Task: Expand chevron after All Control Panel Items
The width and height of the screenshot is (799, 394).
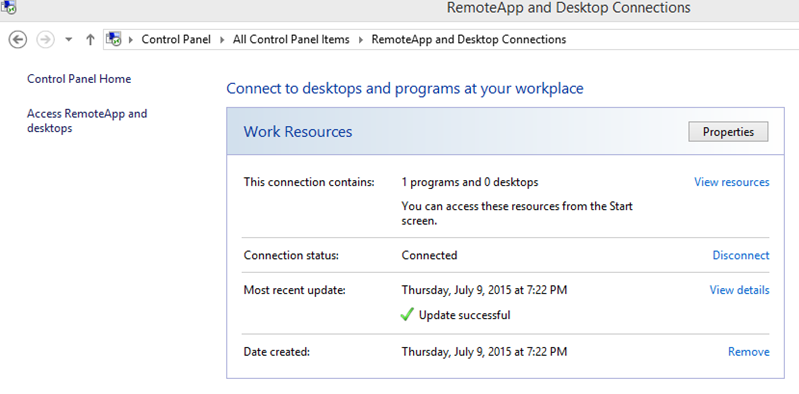Action: tap(360, 40)
